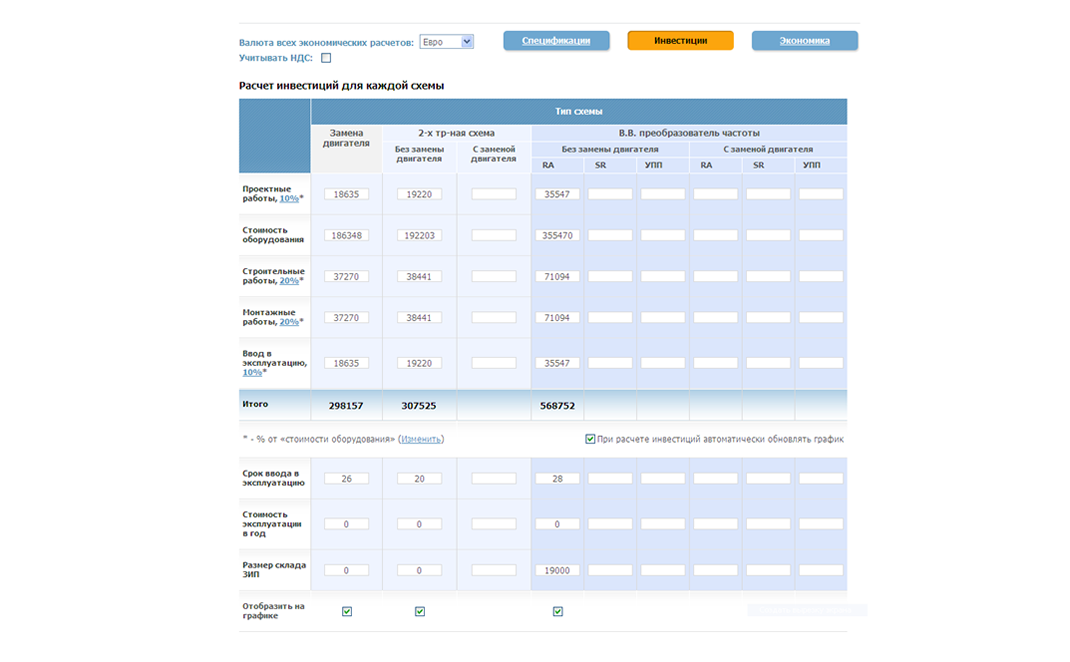Viewport: 1070px width, 662px height.
Task: Select the Срок ввода field showing 20
Action: point(419,478)
